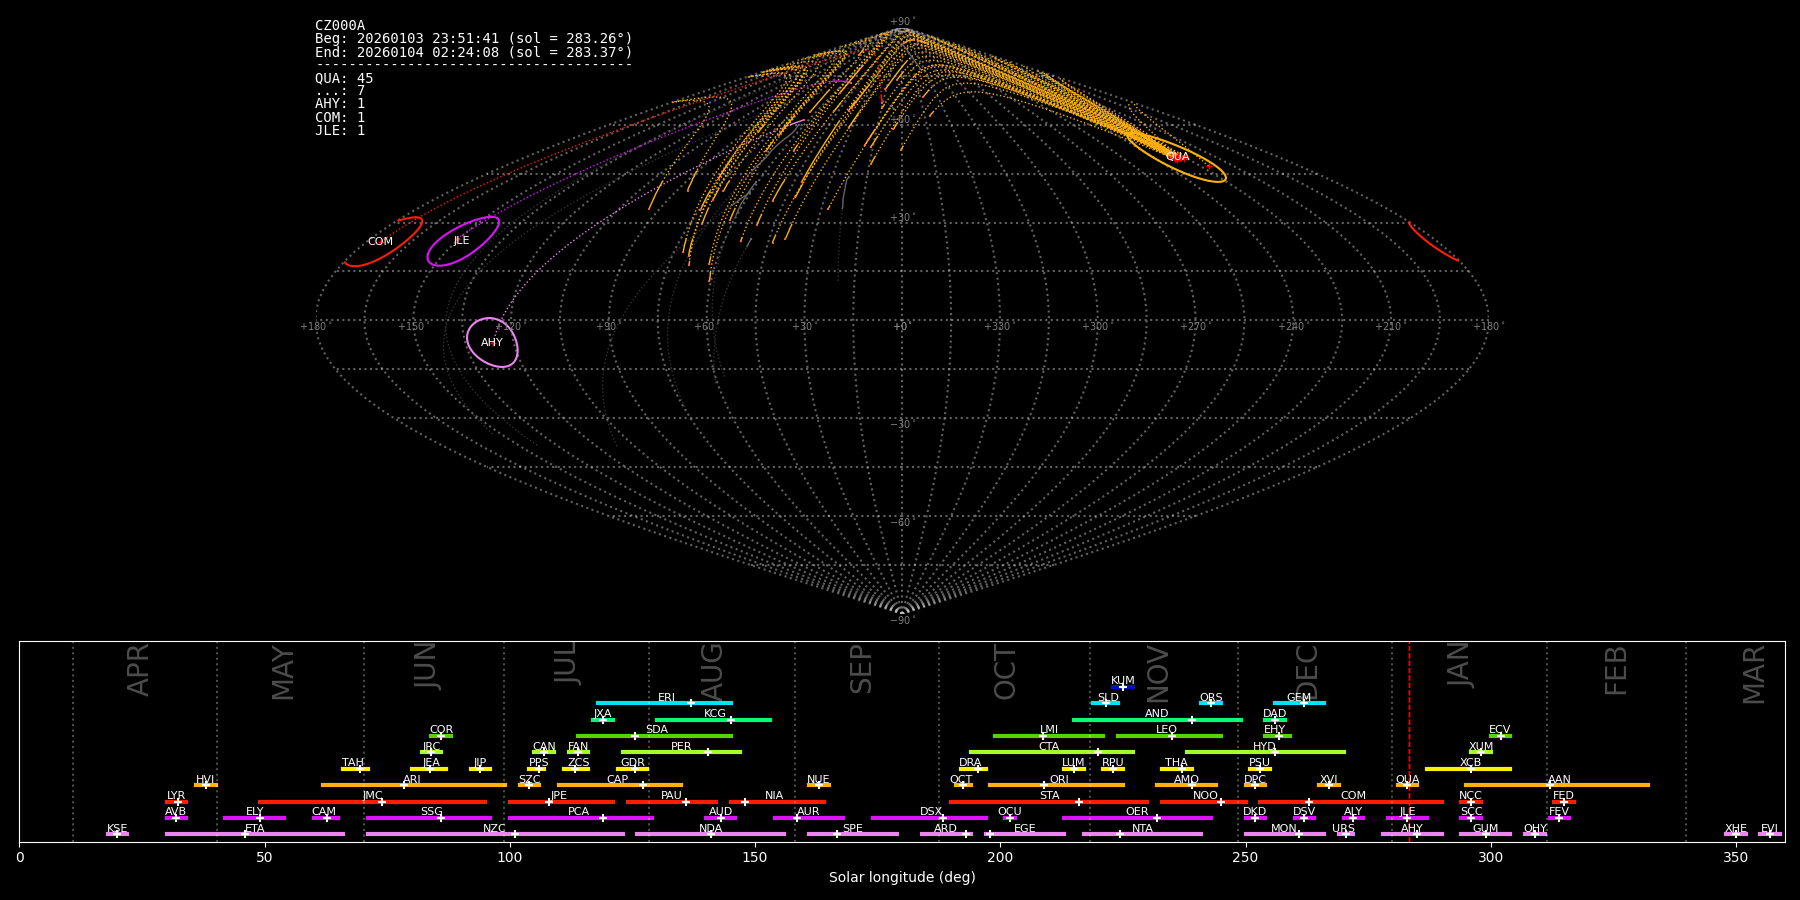The height and width of the screenshot is (900, 1800).
Task: Select the GEM shower bar in timeline
Action: (x=1298, y=703)
